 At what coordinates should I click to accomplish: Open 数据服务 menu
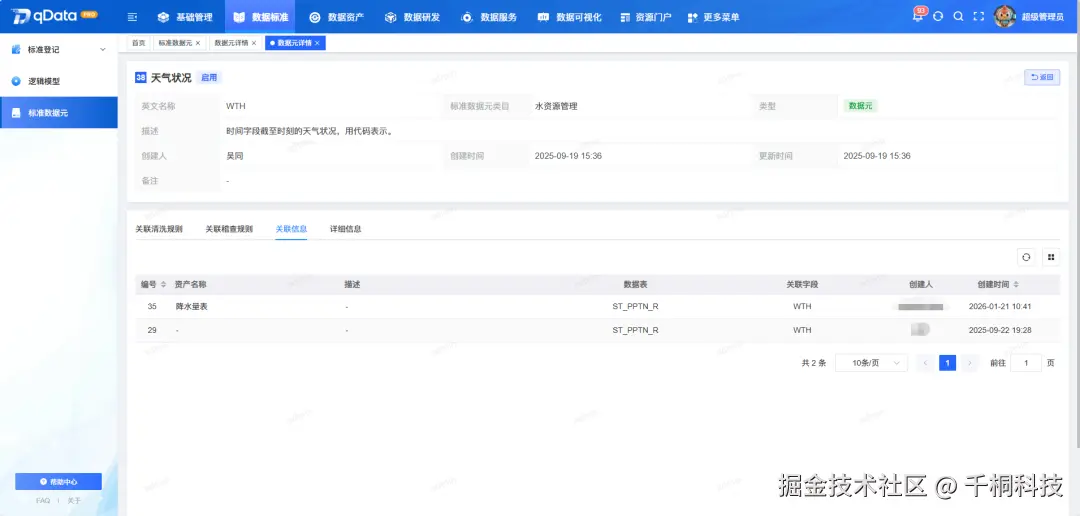(x=488, y=17)
